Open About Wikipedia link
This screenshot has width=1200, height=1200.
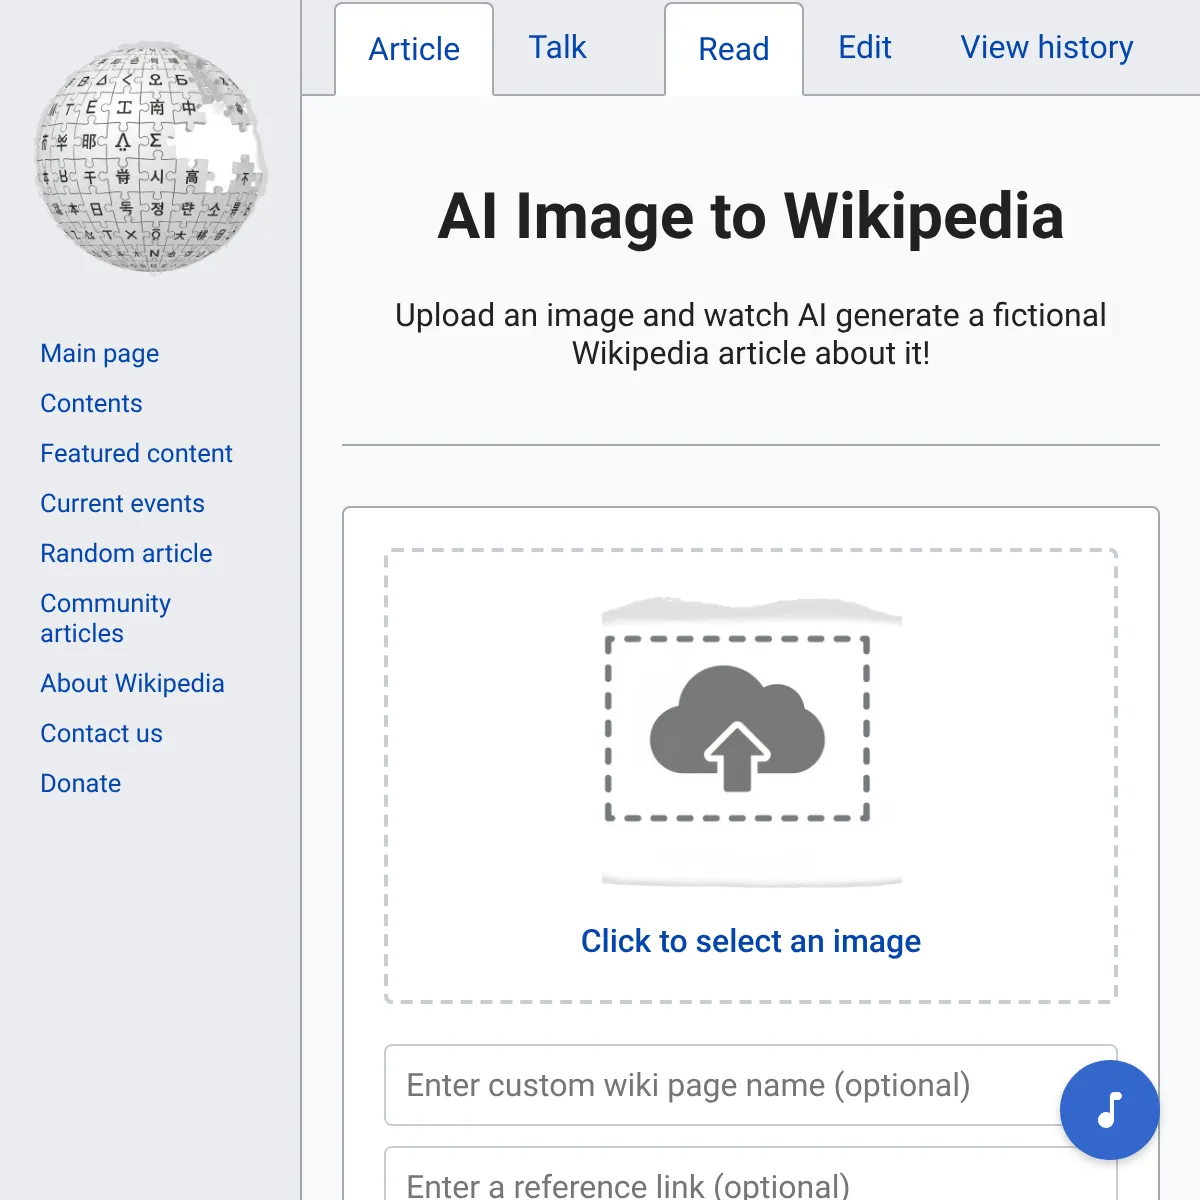click(132, 683)
